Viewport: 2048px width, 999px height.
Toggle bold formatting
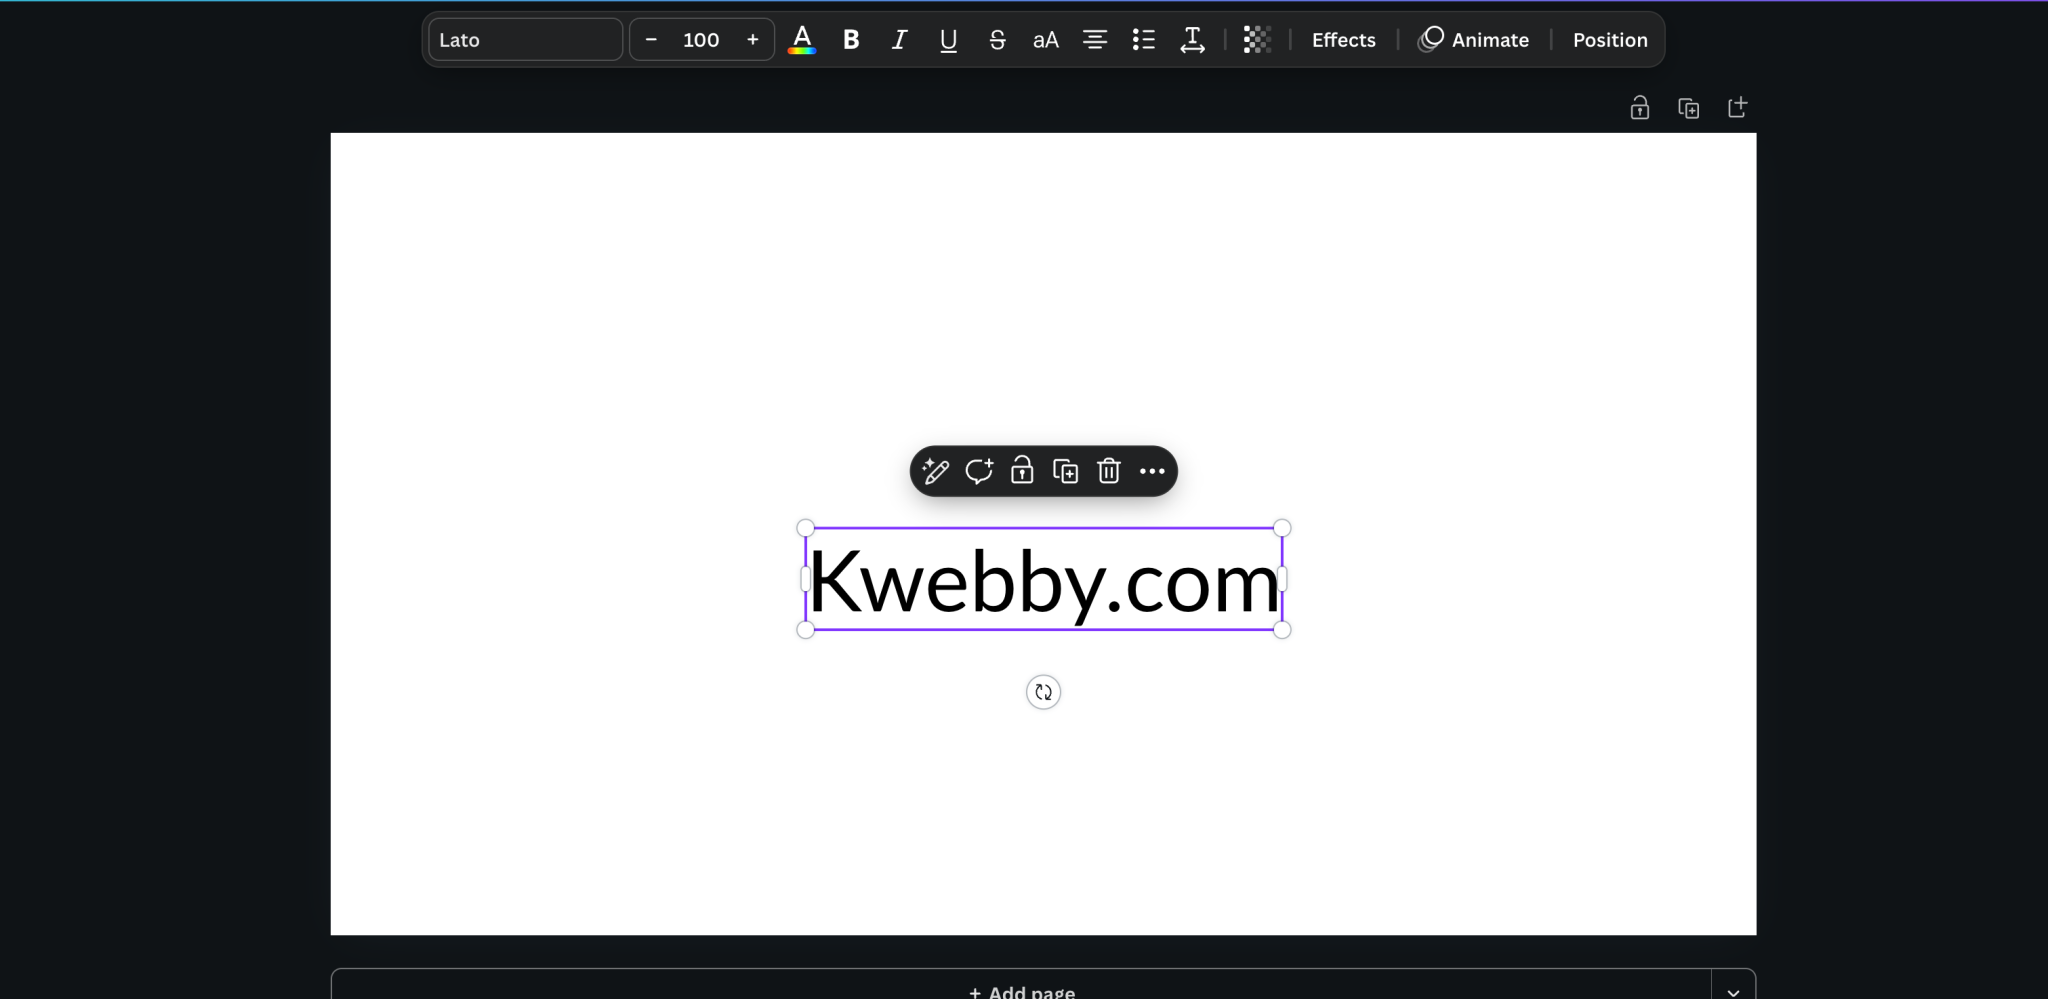[849, 40]
